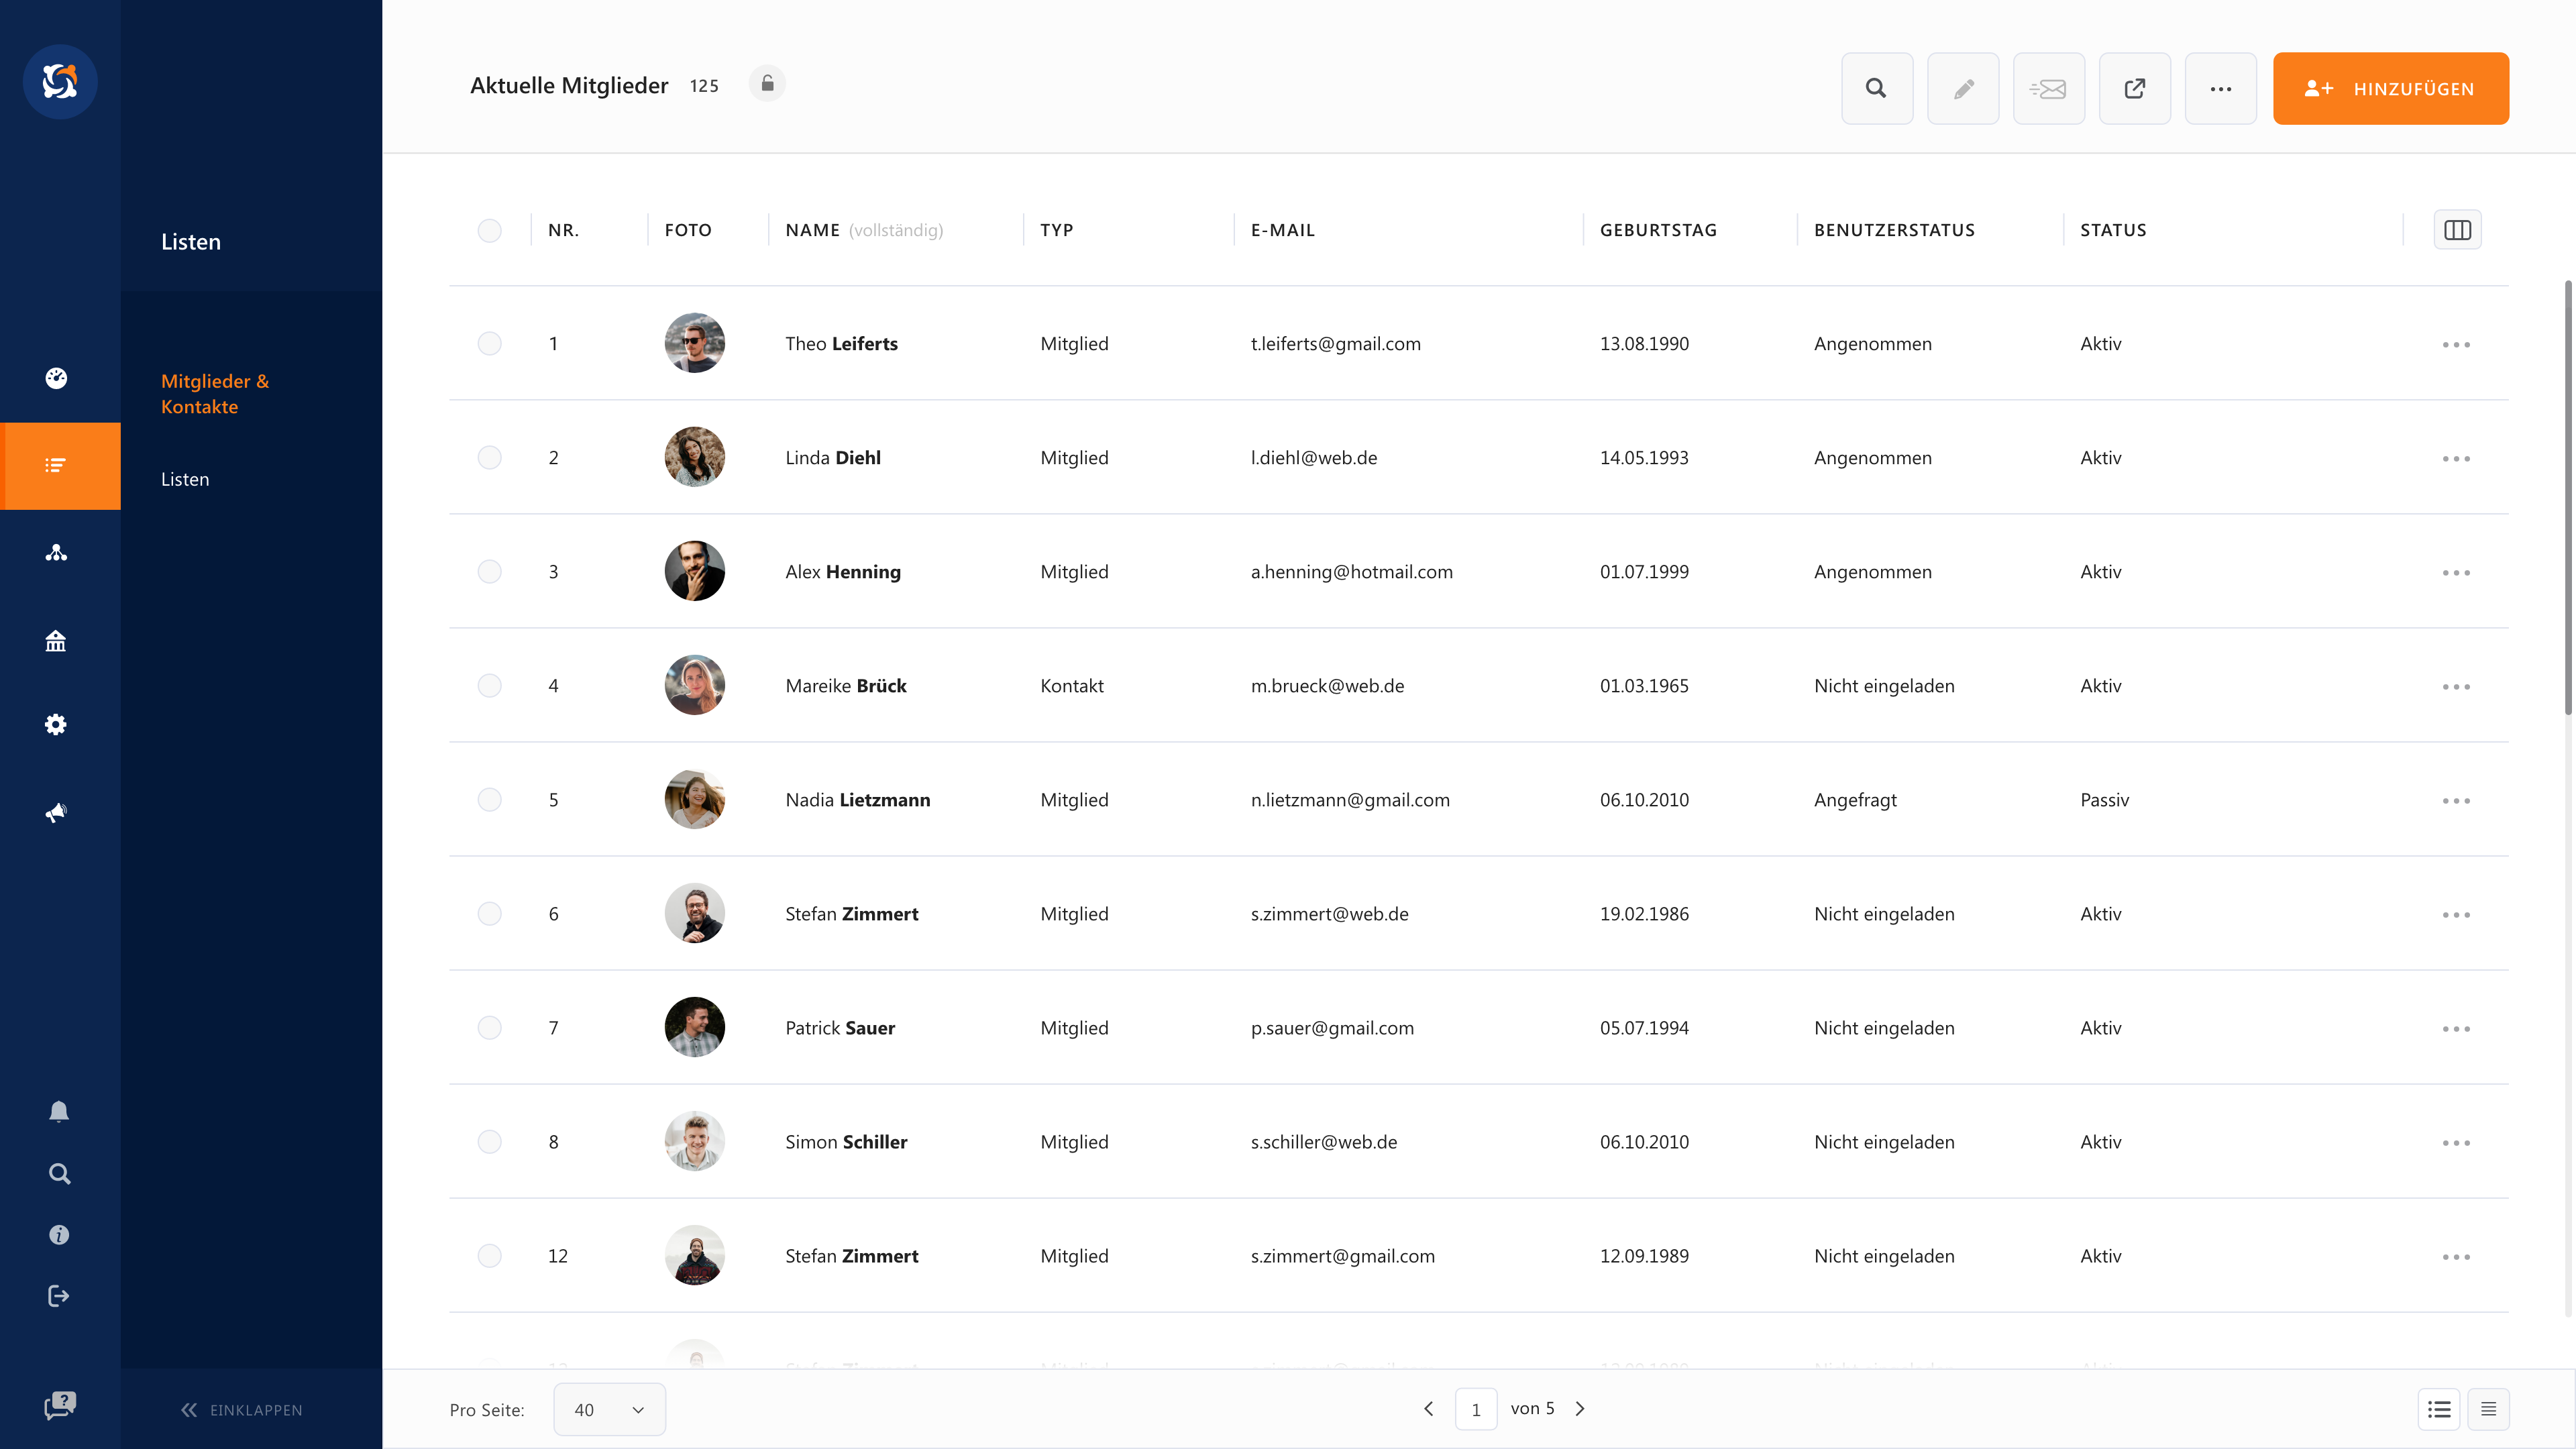Tick the checkbox for Mareike Brück
Screen dimensions: 2576x1449
489,686
